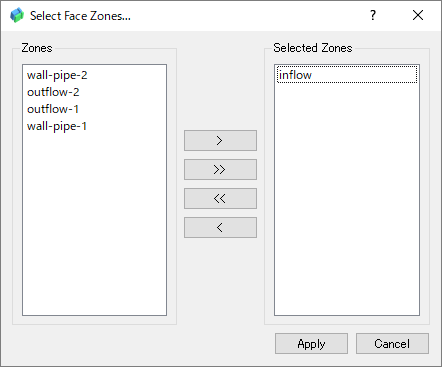Click the remove-selected-zone single left arrow button

pyautogui.click(x=220, y=227)
